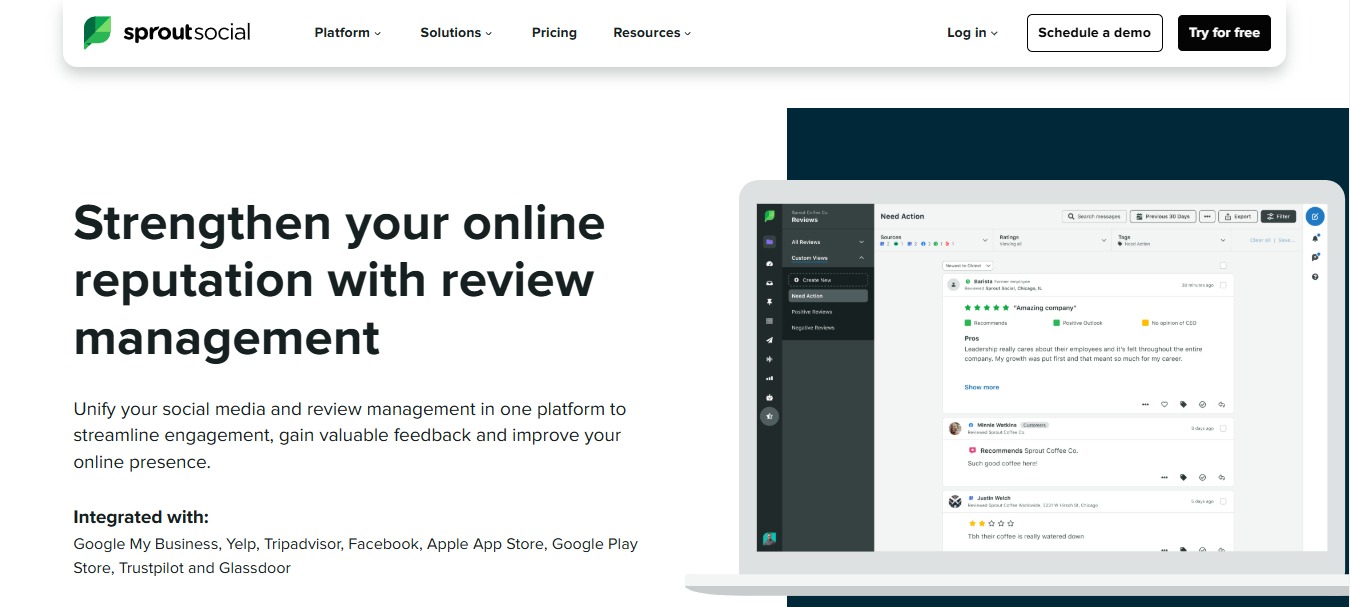Open the Newest to Oldest sort dropdown
1350x607 pixels.
(x=967, y=266)
